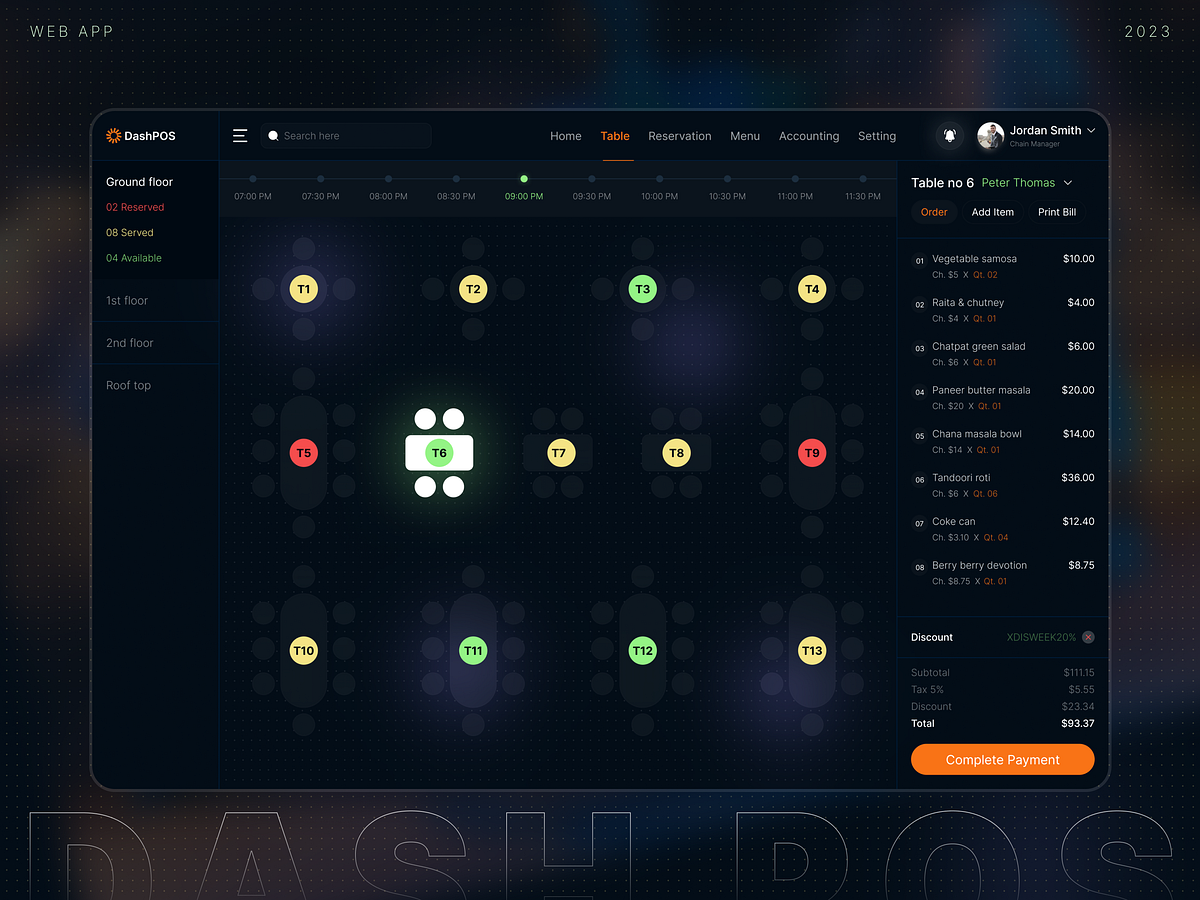
Task: Click the notification bell icon
Action: tap(949, 135)
